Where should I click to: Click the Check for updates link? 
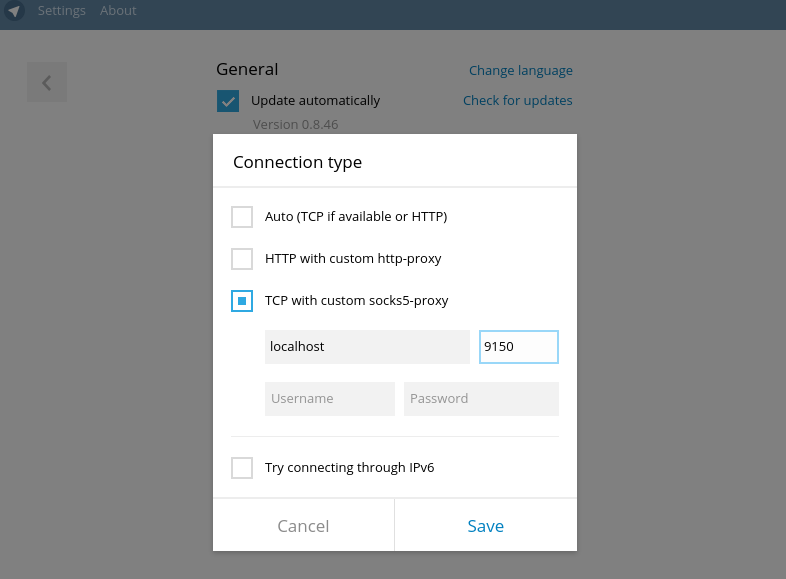517,101
